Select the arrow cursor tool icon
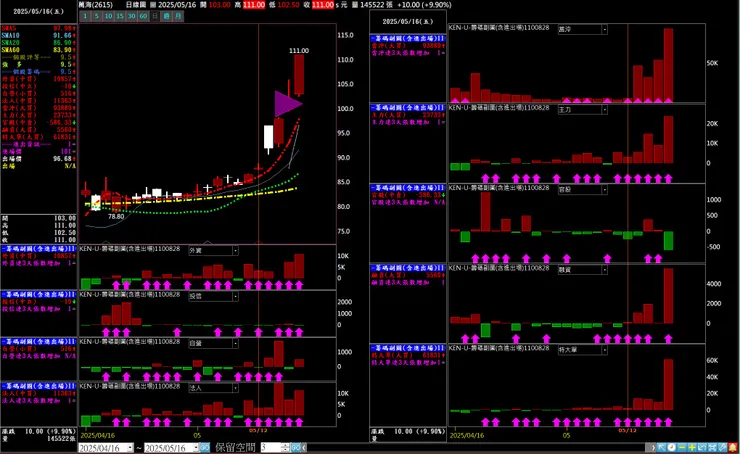740x454 pixels. 661,447
